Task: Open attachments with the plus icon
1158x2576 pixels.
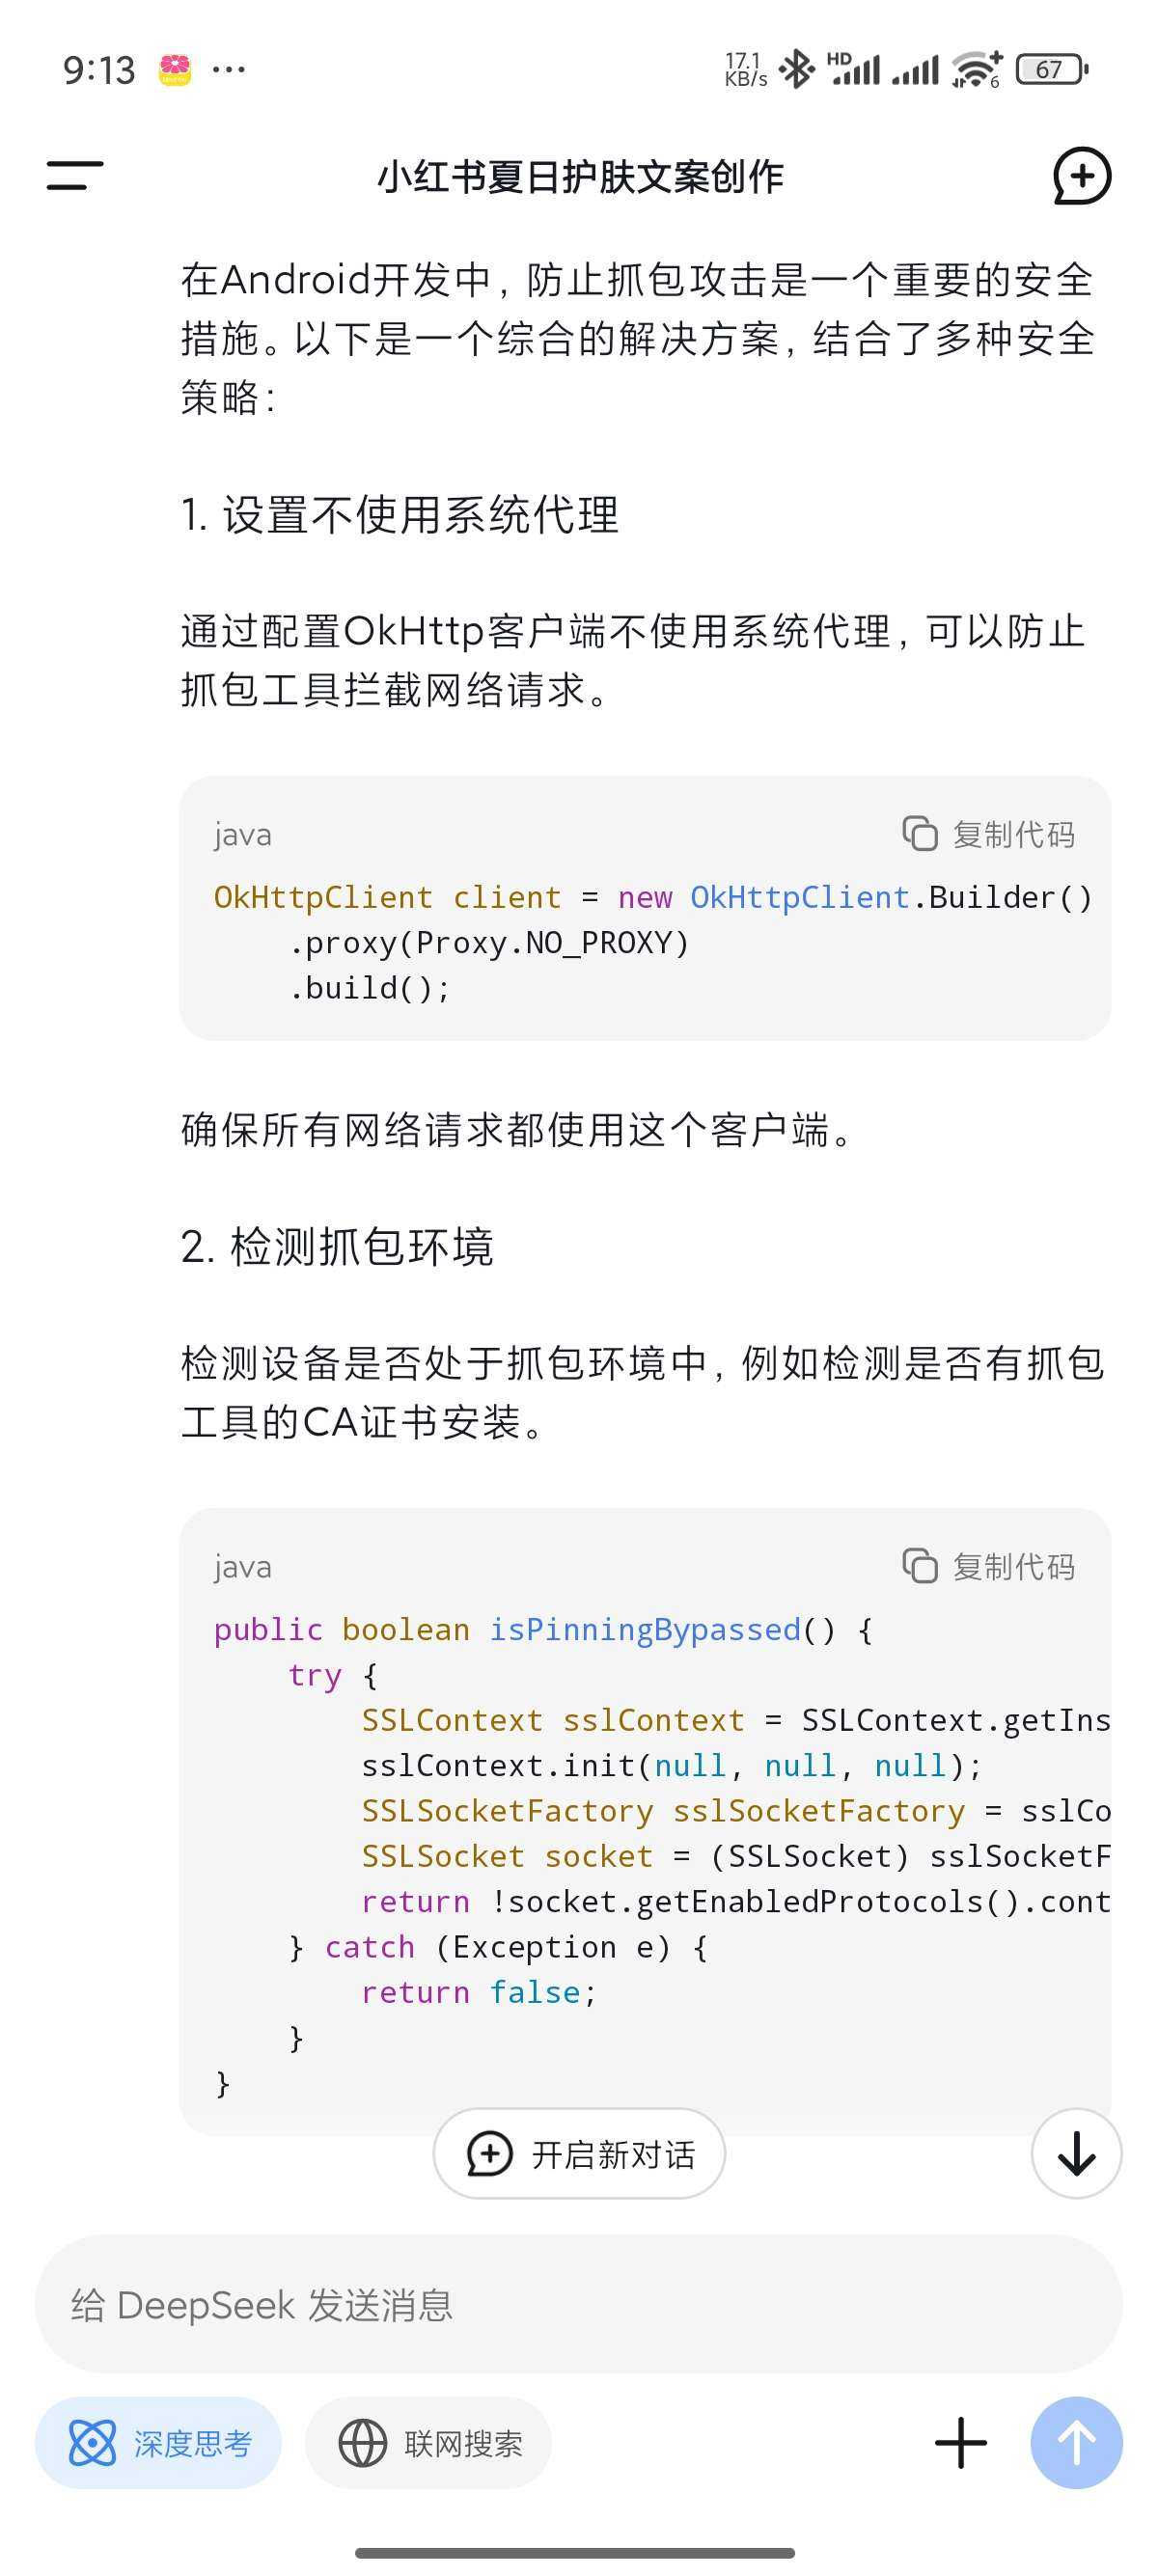Action: (961, 2443)
